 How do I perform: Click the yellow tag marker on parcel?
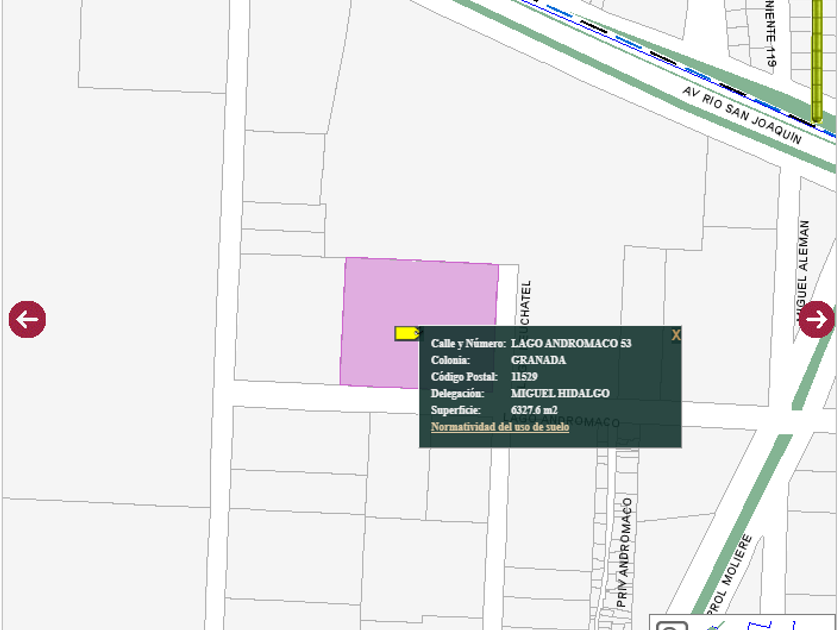click(x=407, y=333)
